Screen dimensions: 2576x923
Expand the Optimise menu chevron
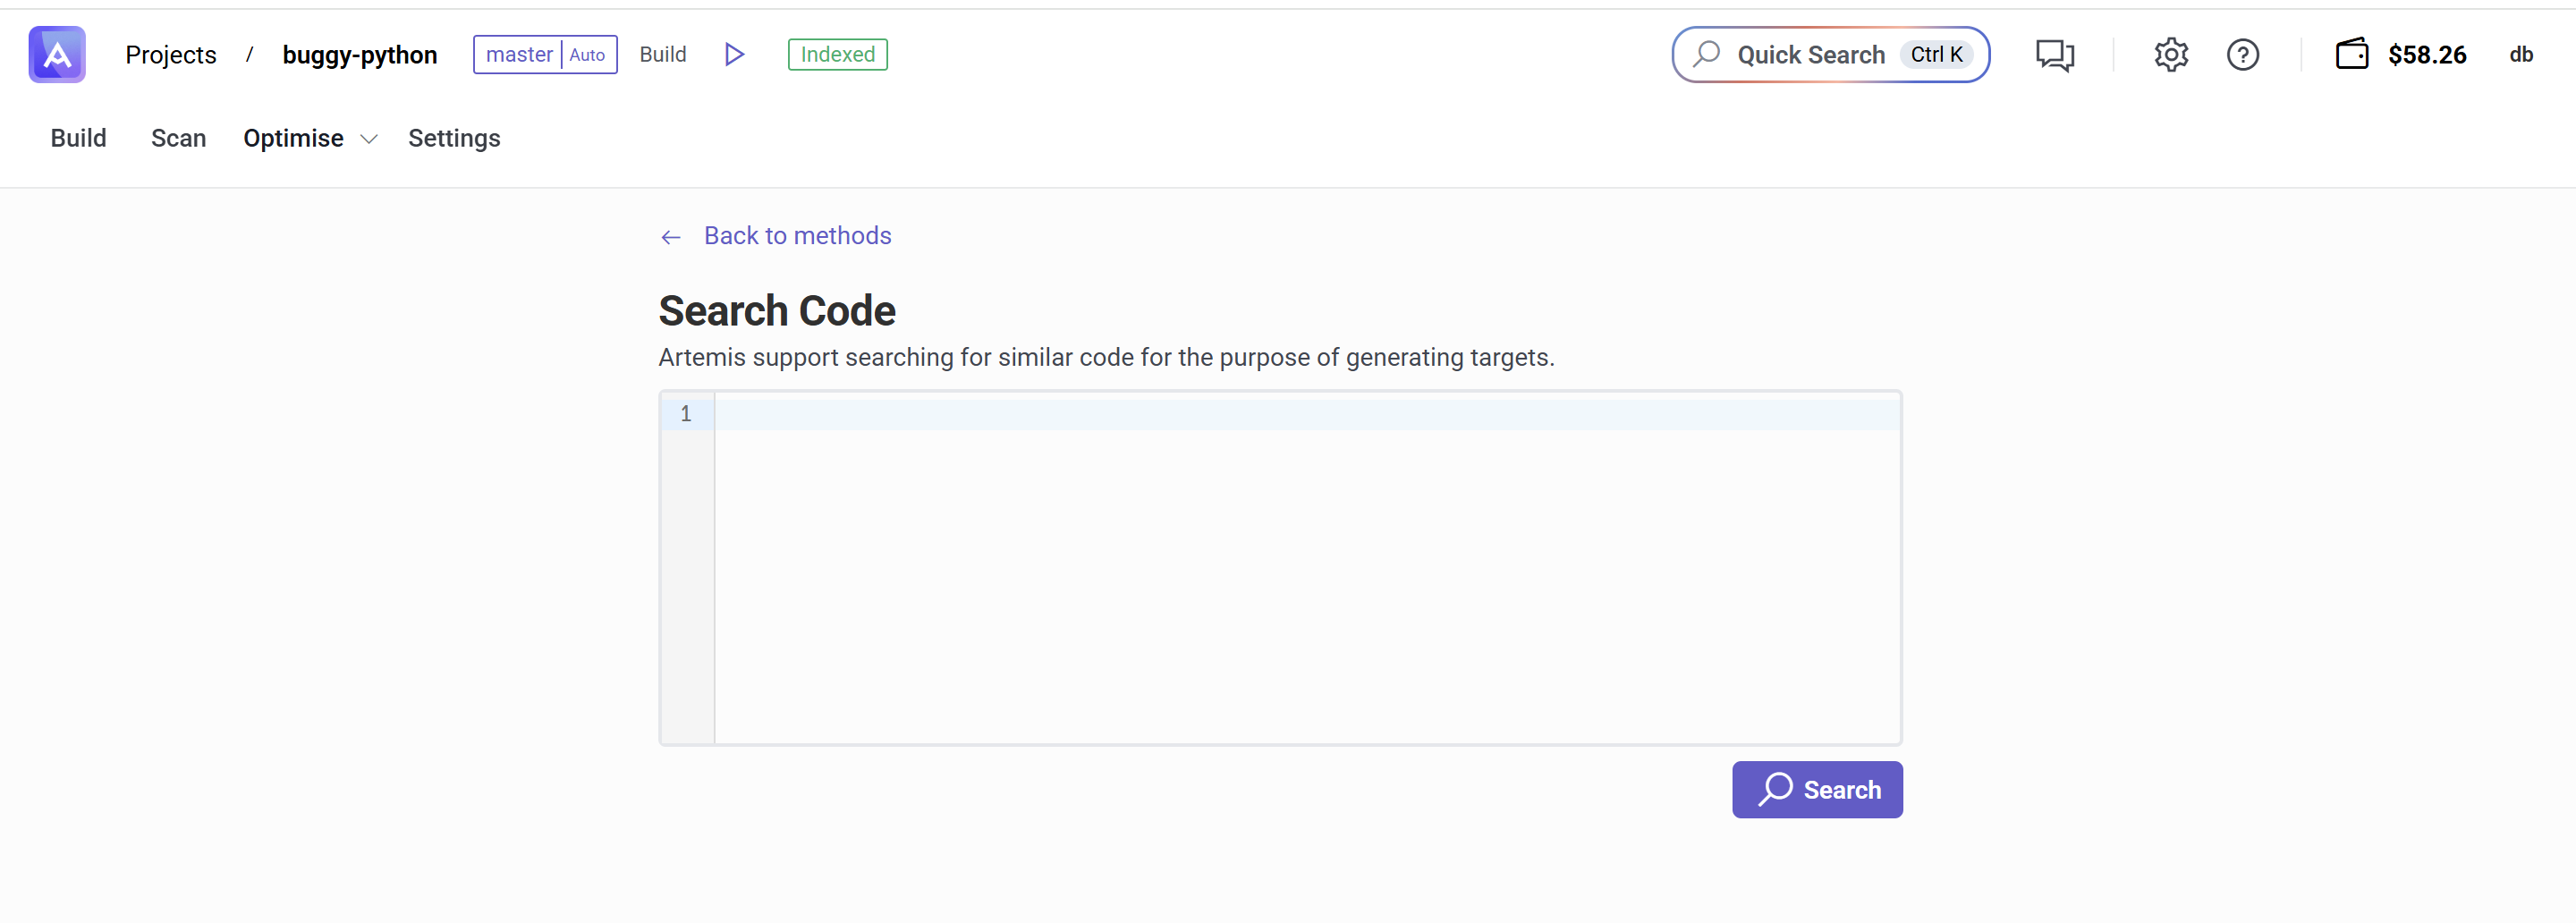[369, 139]
